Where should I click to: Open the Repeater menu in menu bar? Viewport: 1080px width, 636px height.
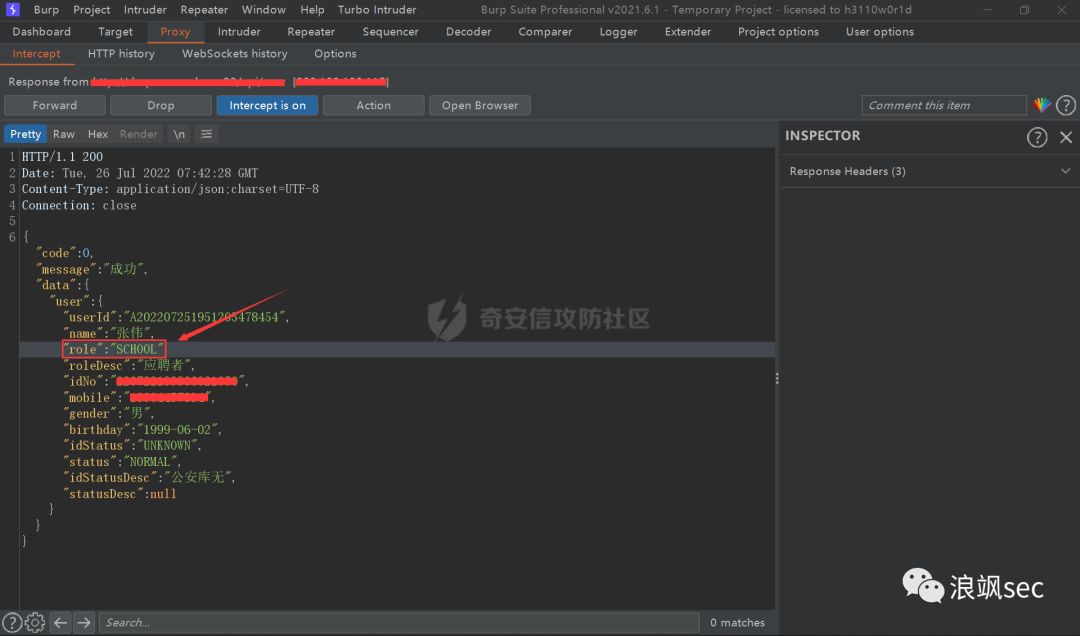coord(204,10)
